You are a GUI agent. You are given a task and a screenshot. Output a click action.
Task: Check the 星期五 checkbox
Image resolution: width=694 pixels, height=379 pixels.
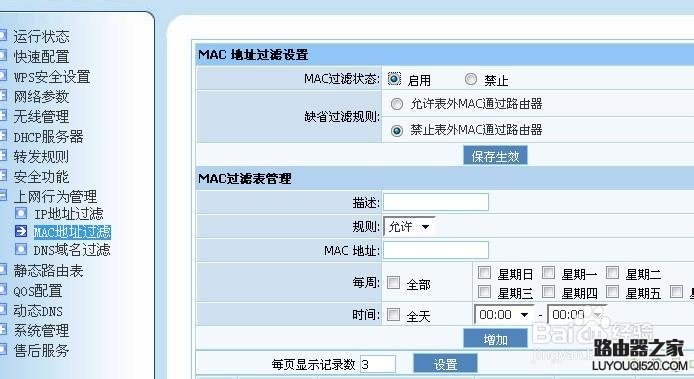coord(613,292)
